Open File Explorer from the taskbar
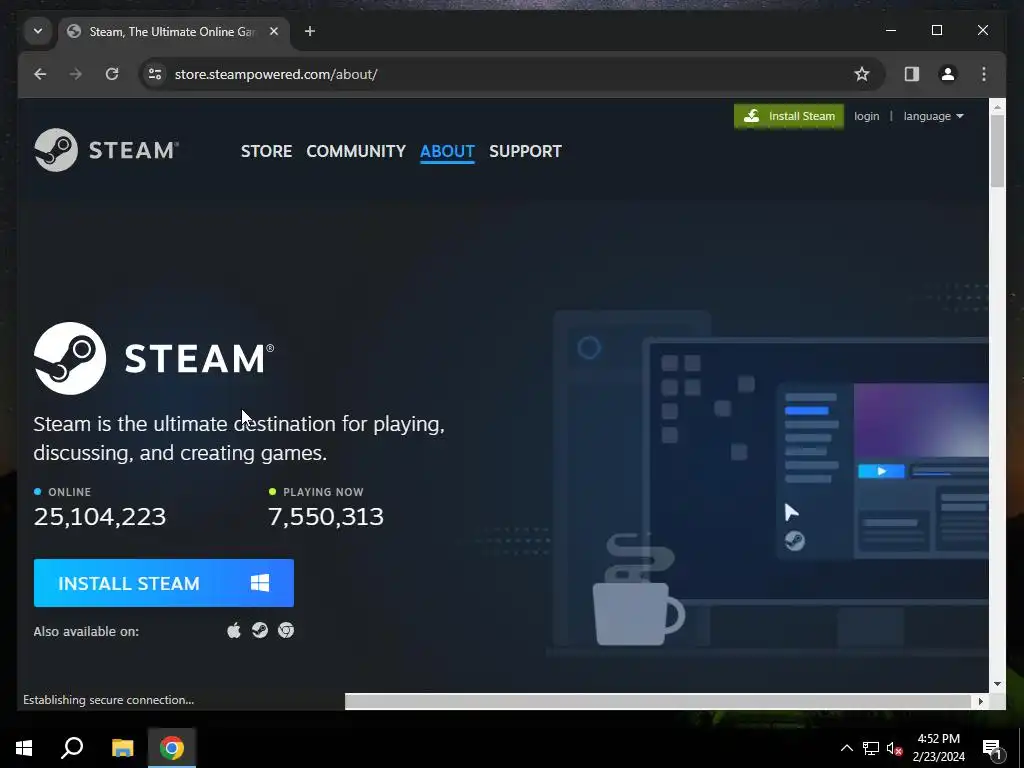Viewport: 1024px width, 768px height. [x=122, y=748]
